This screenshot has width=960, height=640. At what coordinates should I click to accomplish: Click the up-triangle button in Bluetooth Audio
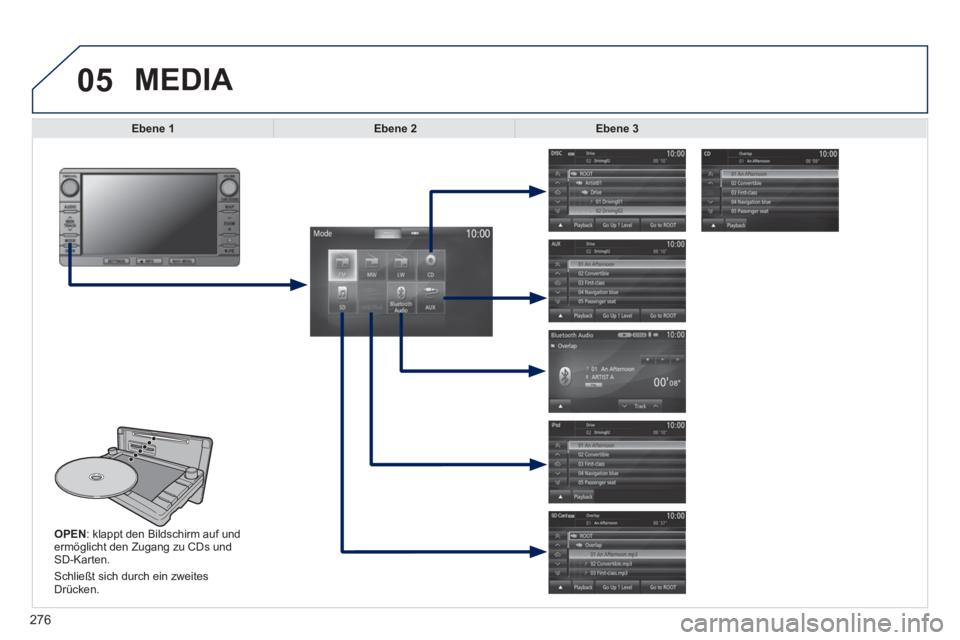560,406
